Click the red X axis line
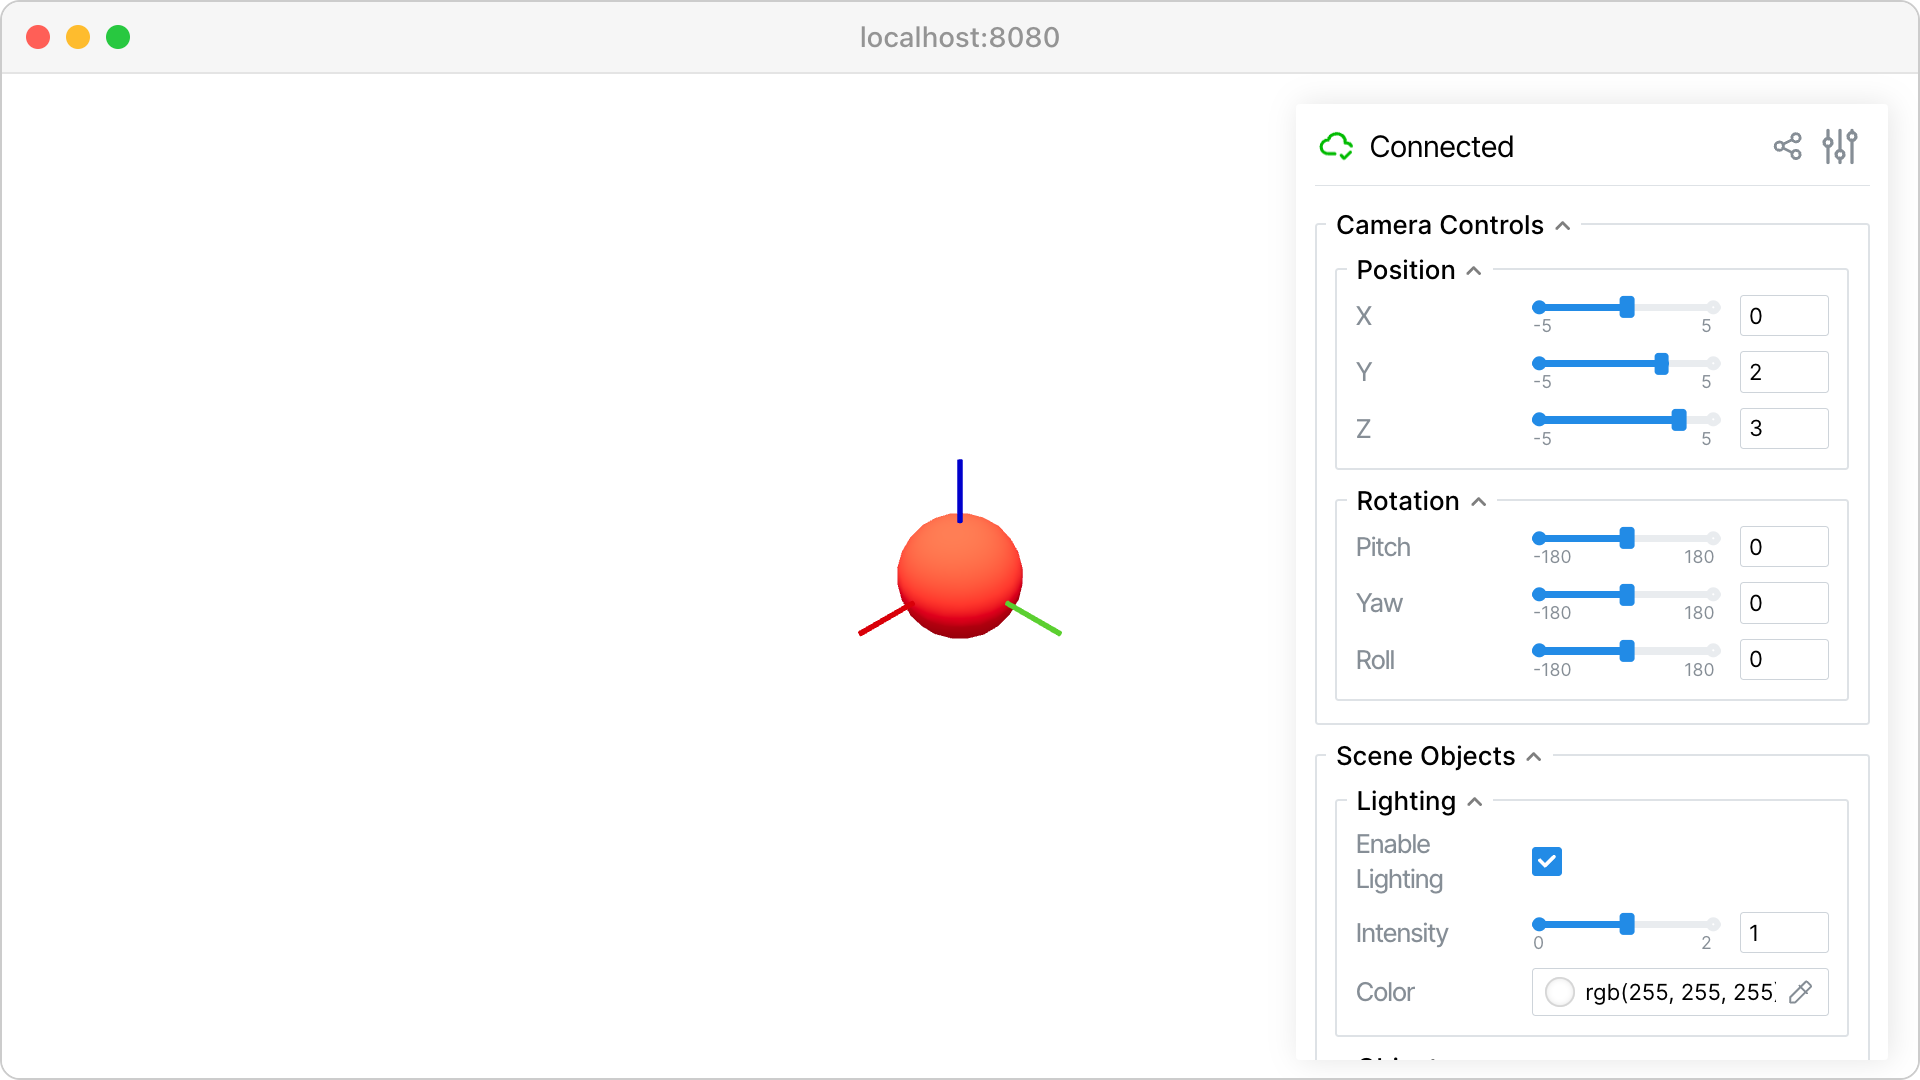 point(885,619)
